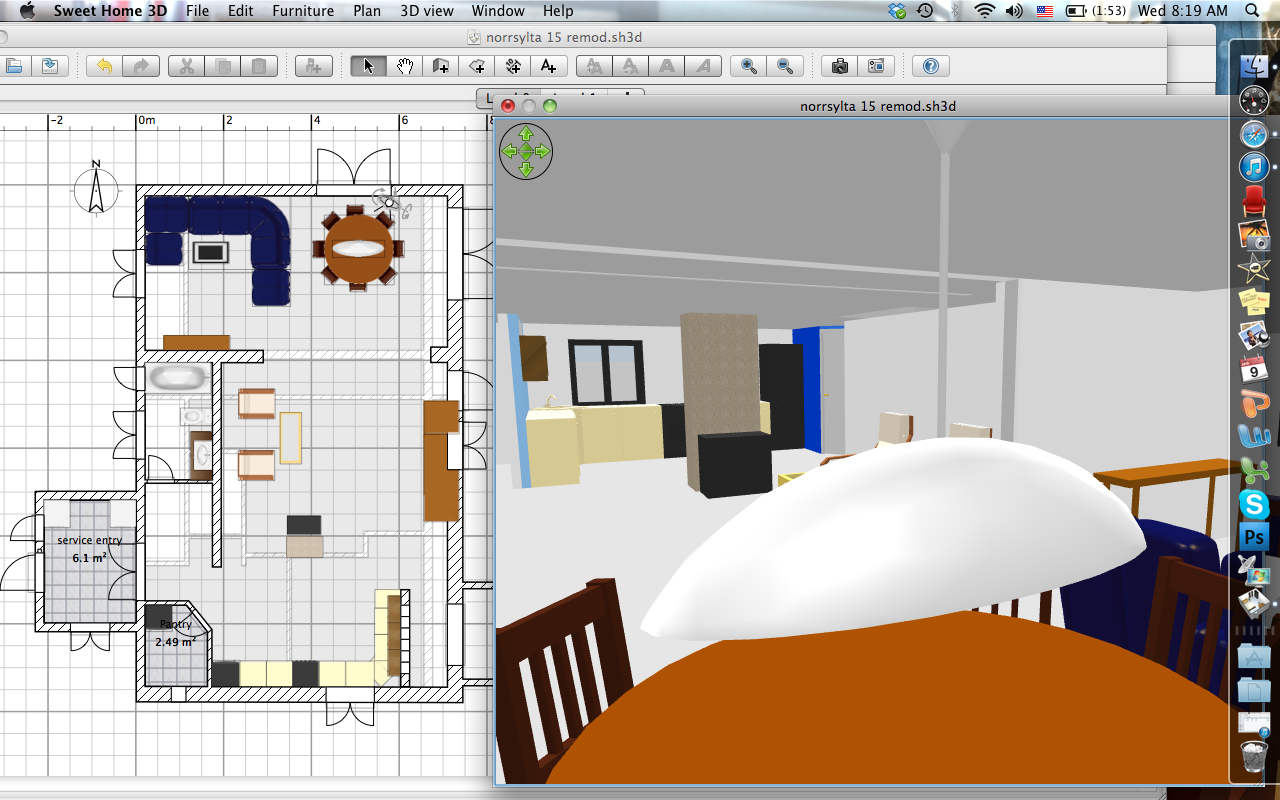Click the add furniture to home button
Screen dimensions: 1280x800
313,66
